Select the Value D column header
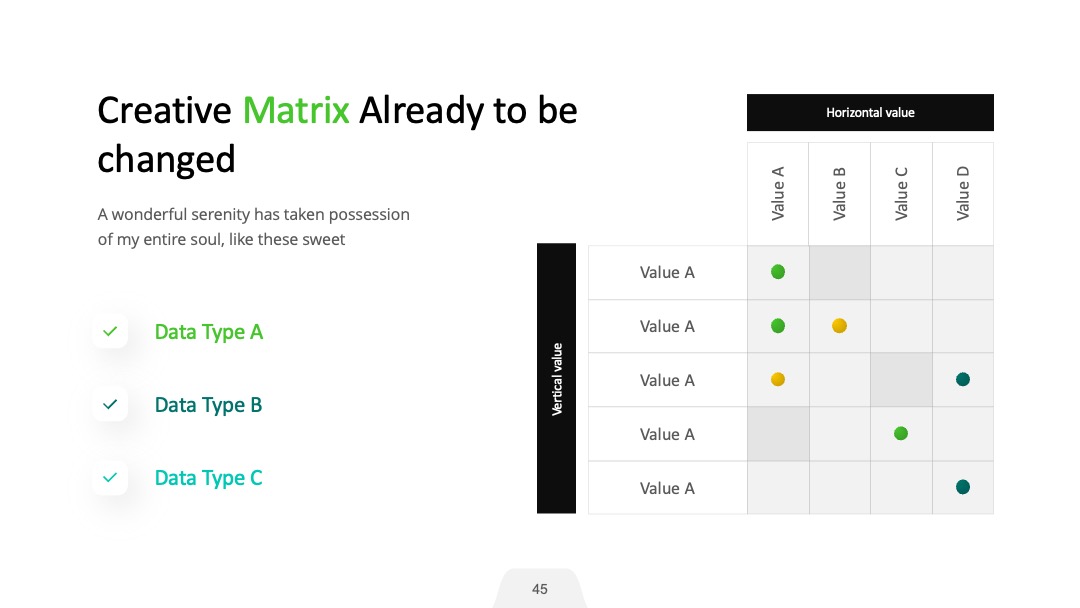1080x608 pixels. tap(963, 193)
